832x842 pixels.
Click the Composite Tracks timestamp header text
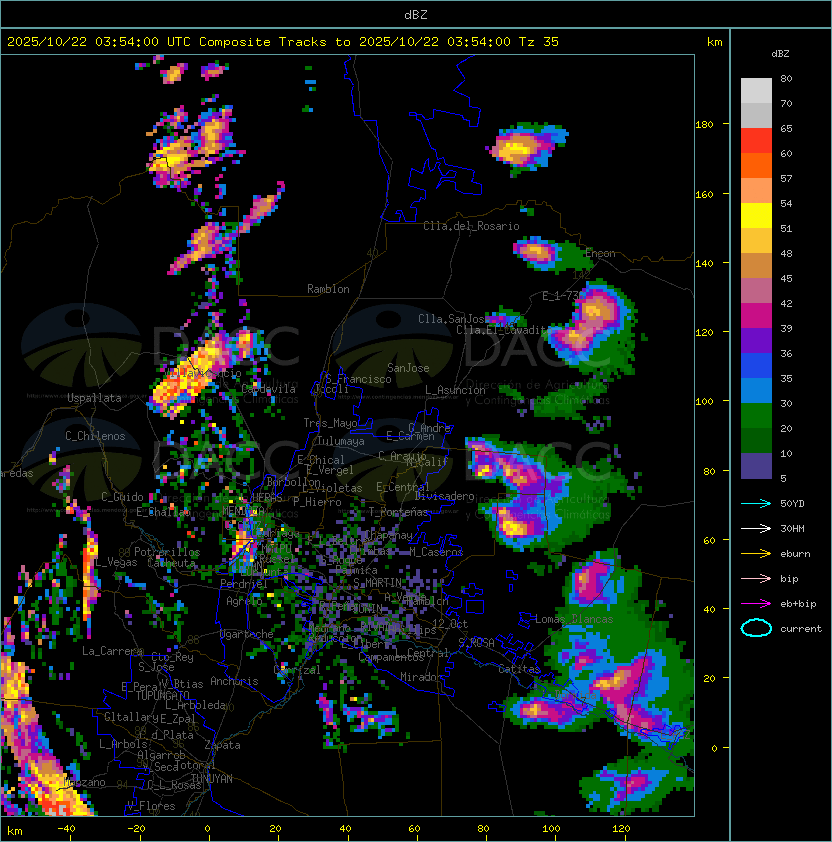pyautogui.click(x=283, y=42)
